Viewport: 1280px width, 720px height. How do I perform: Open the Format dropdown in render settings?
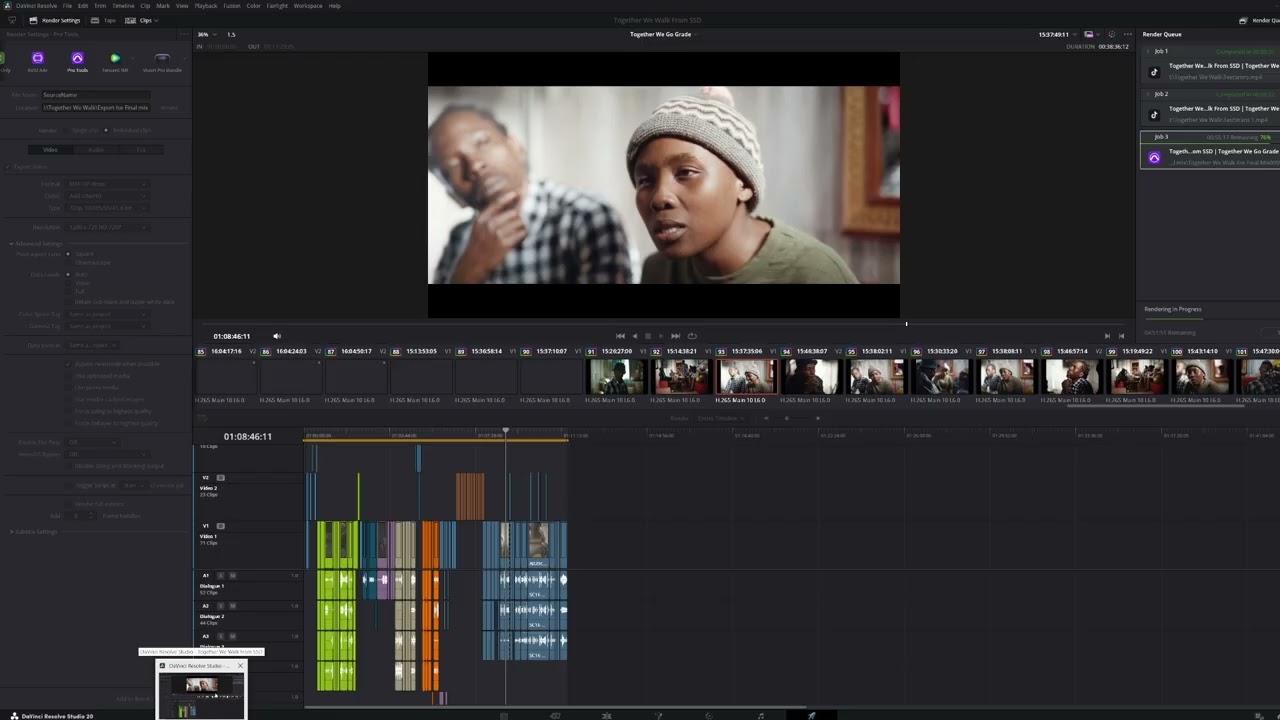107,184
